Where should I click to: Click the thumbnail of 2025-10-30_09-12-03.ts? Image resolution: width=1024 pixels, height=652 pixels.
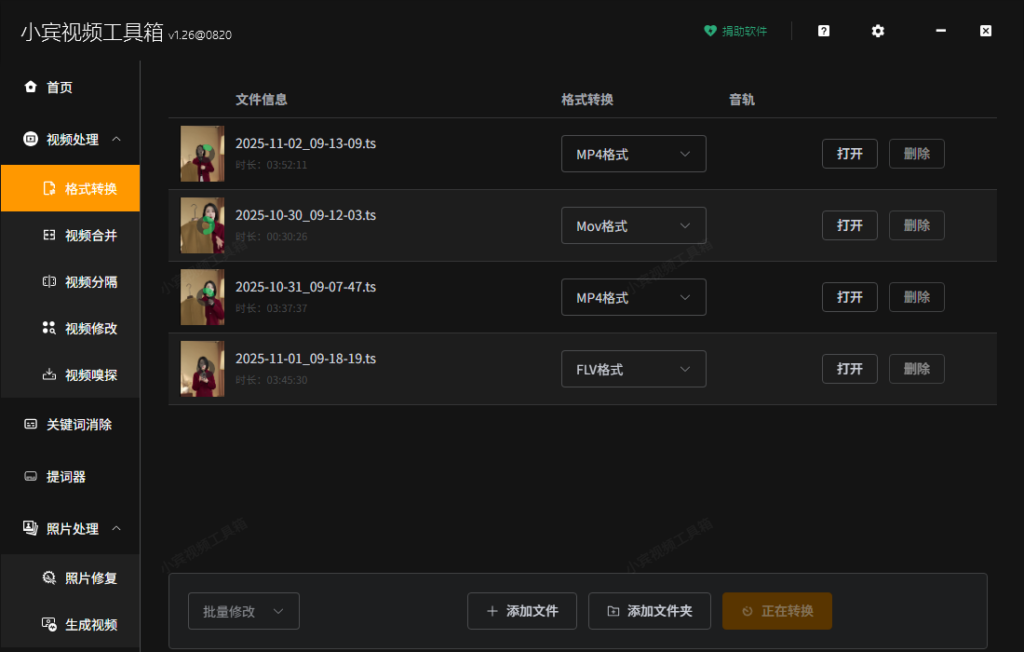click(203, 225)
